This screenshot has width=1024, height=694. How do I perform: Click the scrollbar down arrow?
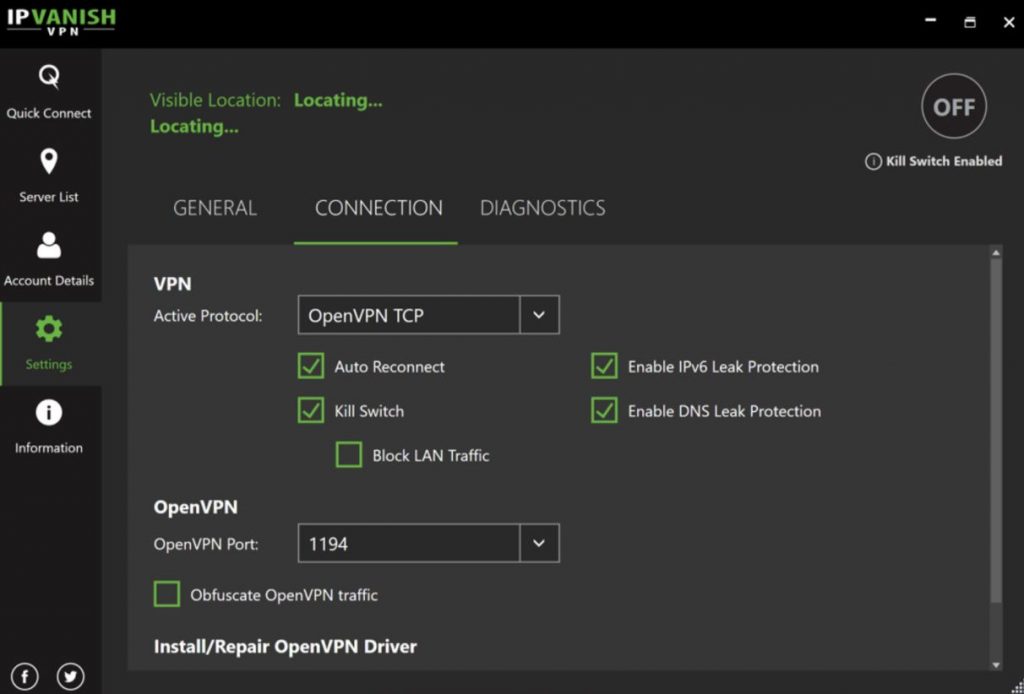[x=996, y=665]
